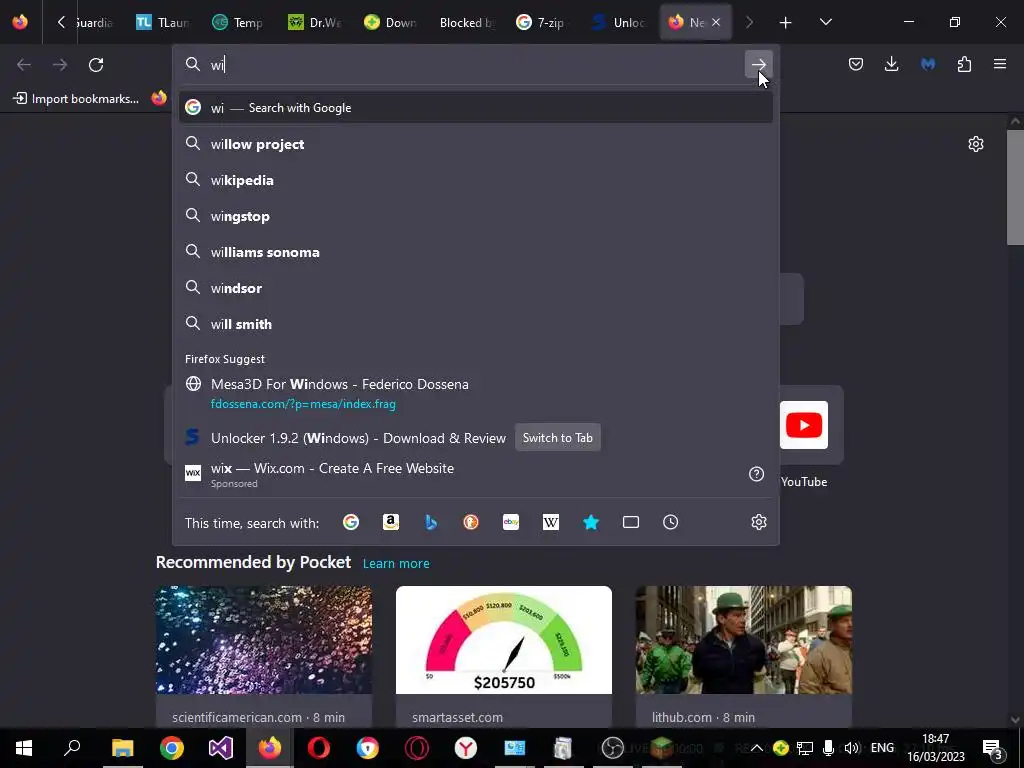Search this time with Wikipedia icon
The image size is (1024, 768).
[x=551, y=522]
